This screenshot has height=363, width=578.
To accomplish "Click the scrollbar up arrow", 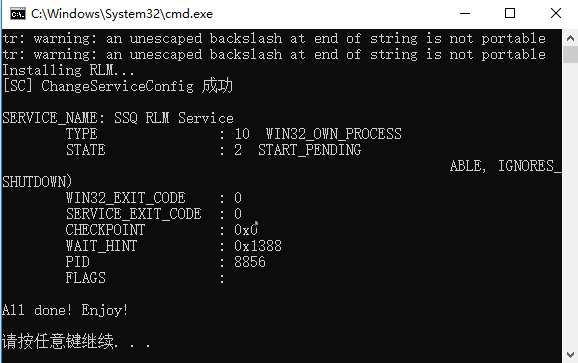I will point(570,38).
